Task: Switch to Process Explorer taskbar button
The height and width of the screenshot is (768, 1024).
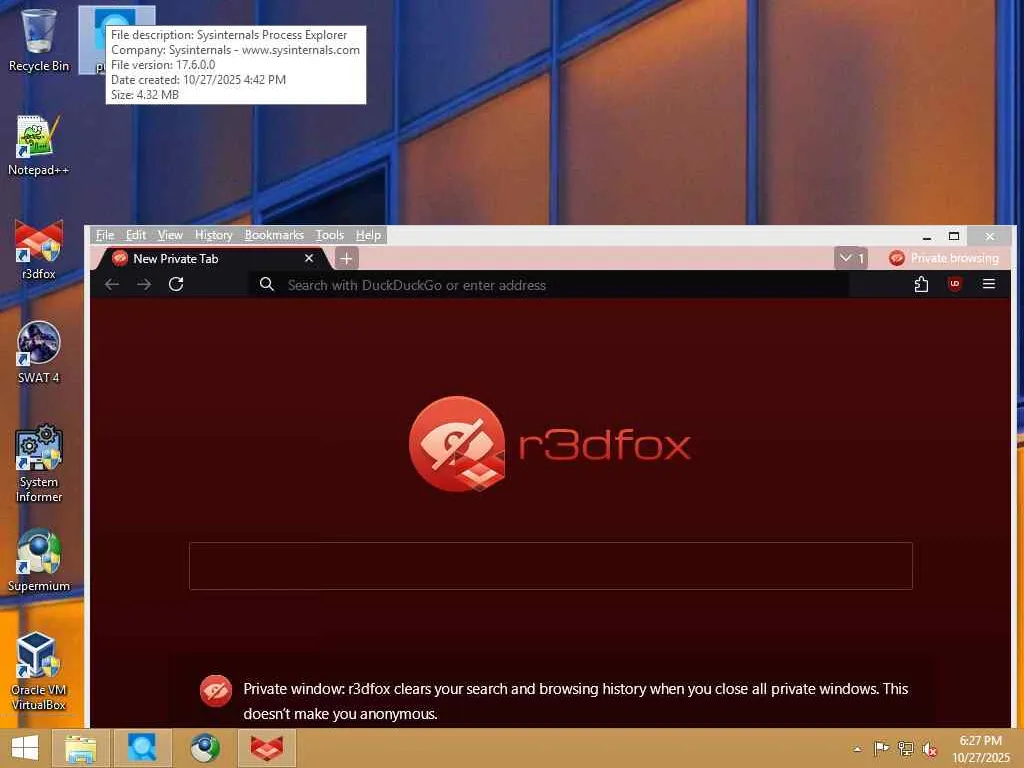Action: point(142,748)
